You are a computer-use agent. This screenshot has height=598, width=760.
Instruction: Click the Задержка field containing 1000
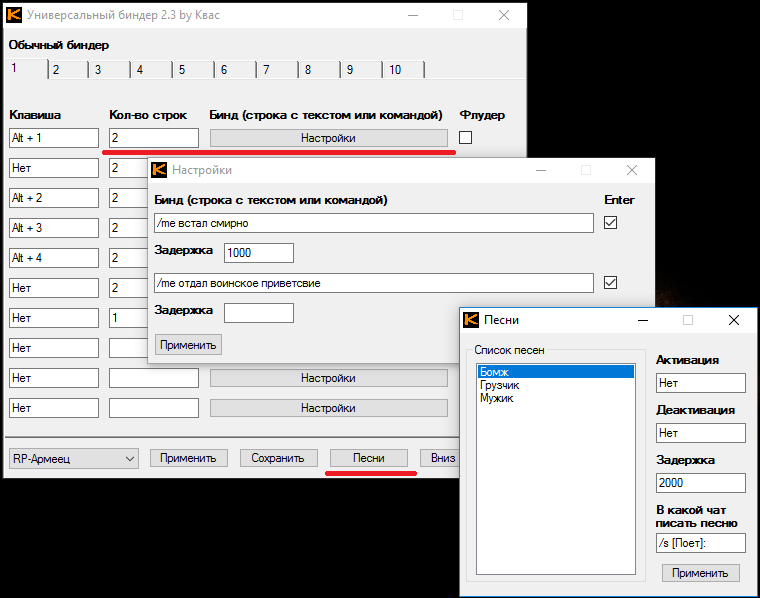click(x=258, y=253)
